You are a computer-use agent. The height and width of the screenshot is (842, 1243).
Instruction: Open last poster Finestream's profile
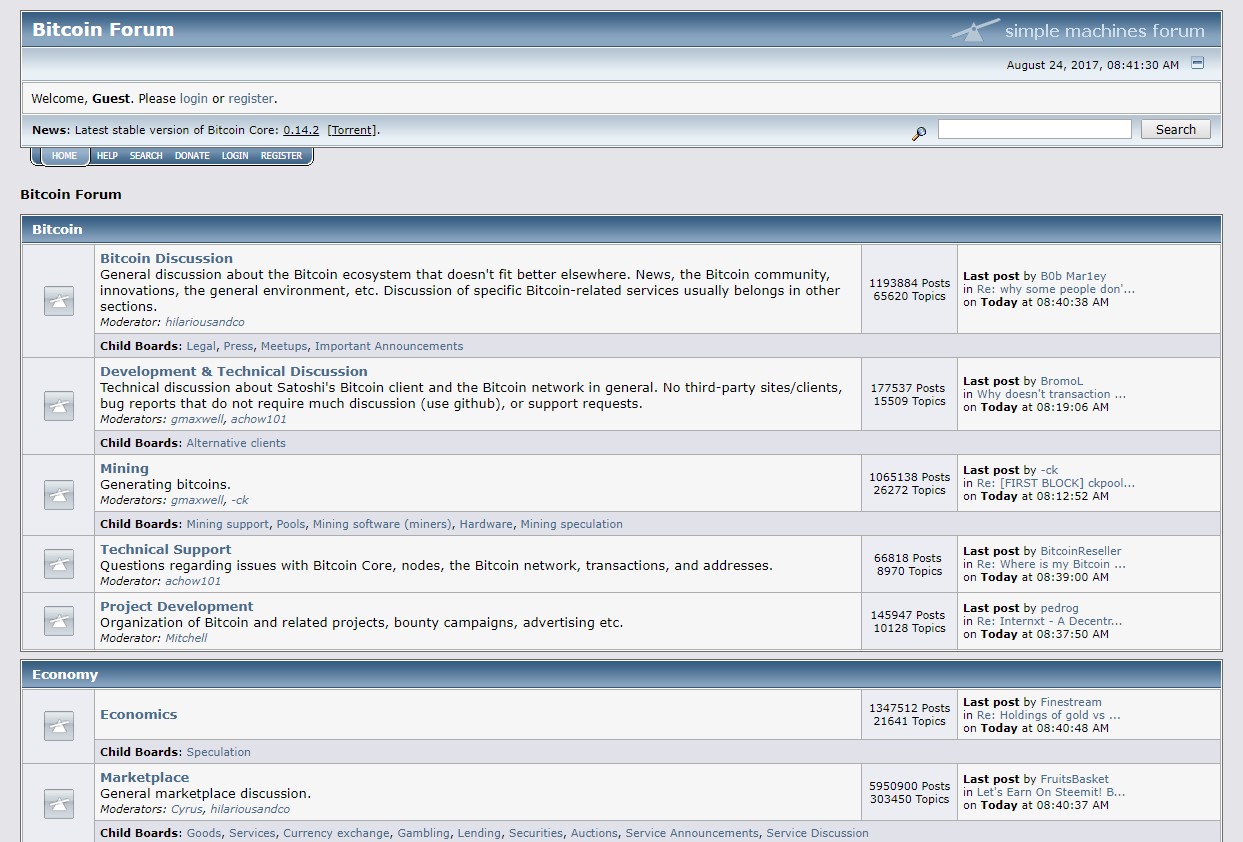(1070, 702)
